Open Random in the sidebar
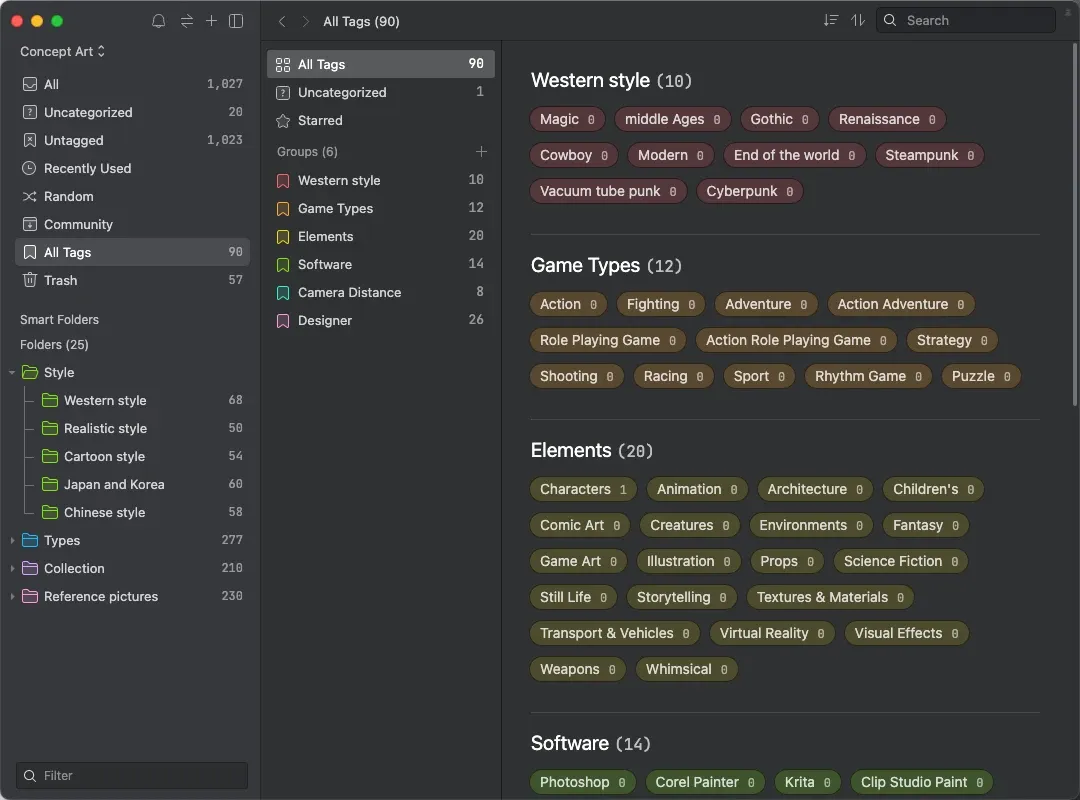 (x=132, y=196)
